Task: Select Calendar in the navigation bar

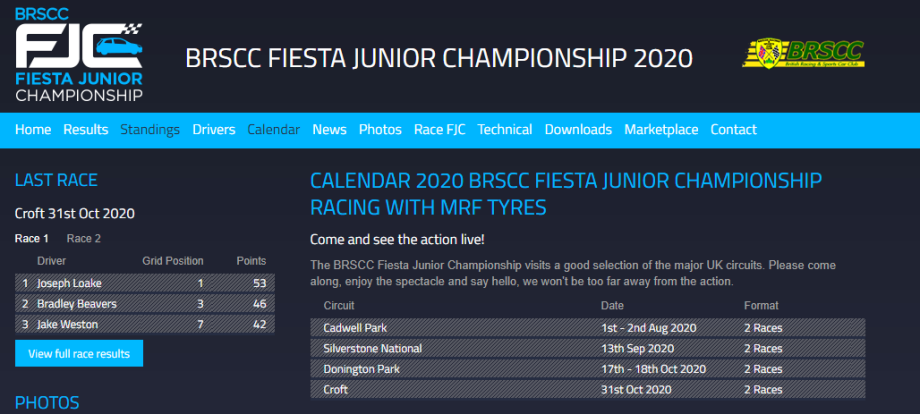Action: 273,130
